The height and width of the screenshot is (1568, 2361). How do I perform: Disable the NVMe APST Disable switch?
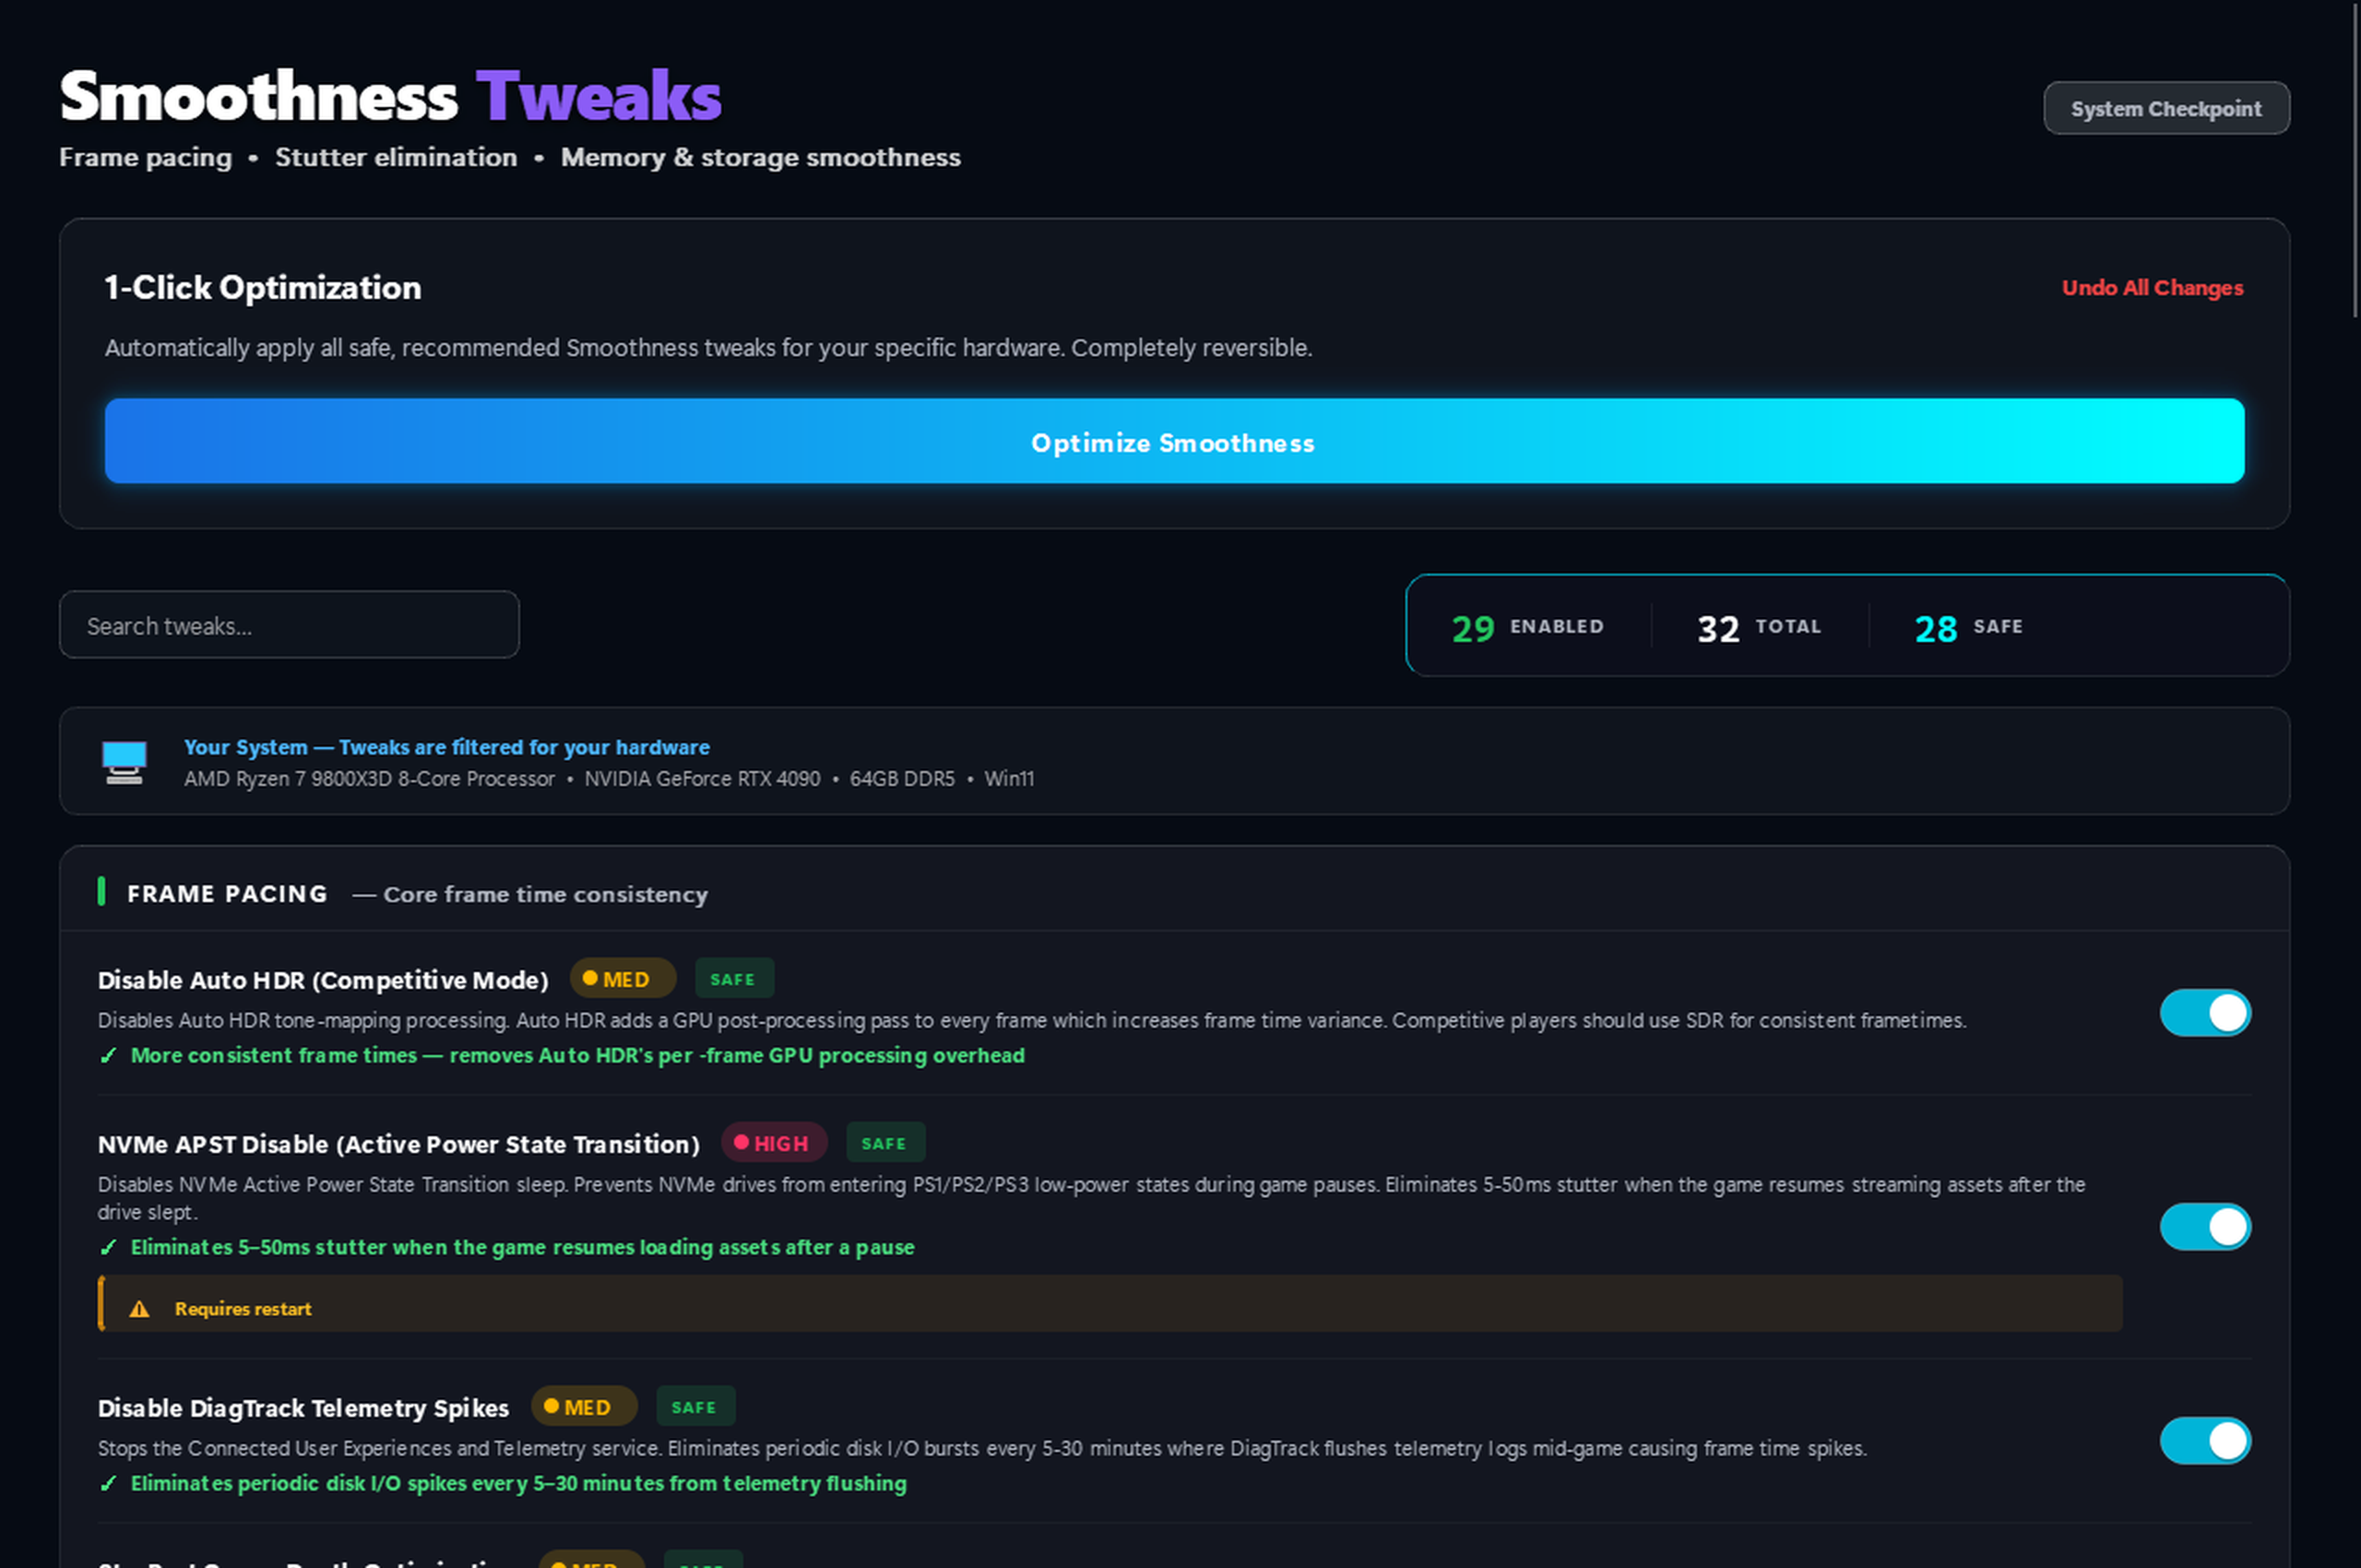(x=2205, y=1226)
